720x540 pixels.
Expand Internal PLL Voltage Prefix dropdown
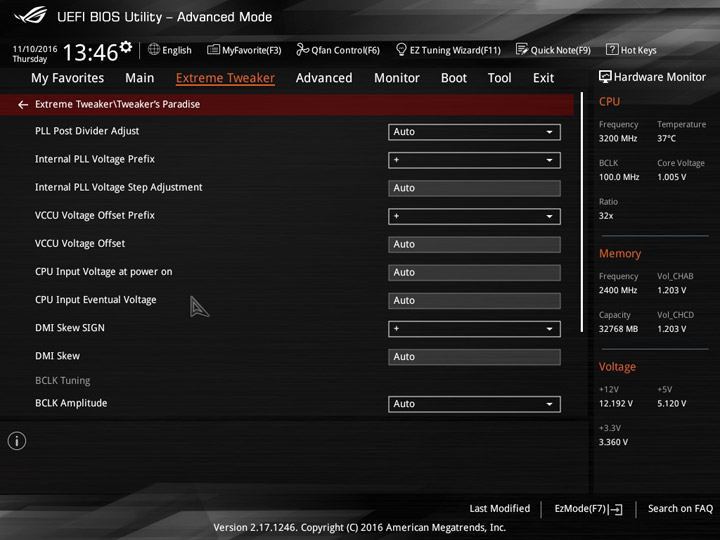click(x=474, y=160)
